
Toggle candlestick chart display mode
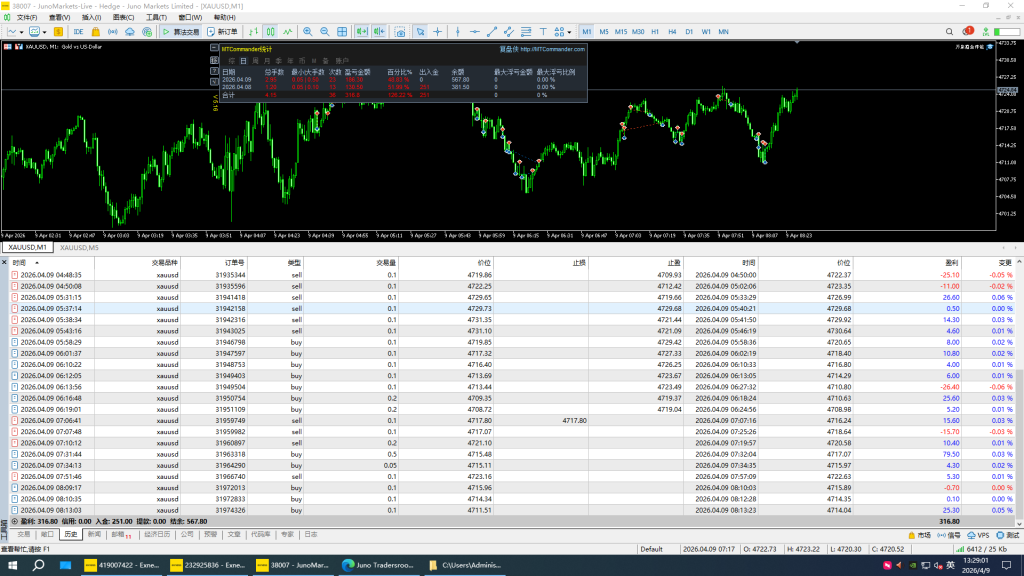270,32
